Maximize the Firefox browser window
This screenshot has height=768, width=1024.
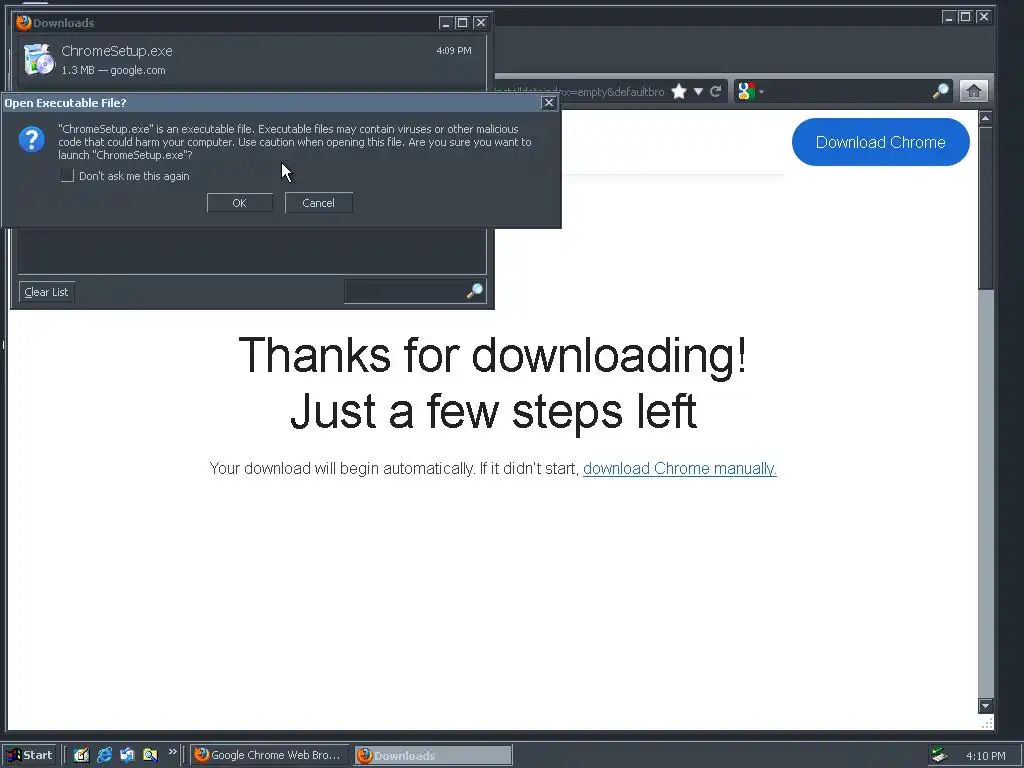coord(965,17)
